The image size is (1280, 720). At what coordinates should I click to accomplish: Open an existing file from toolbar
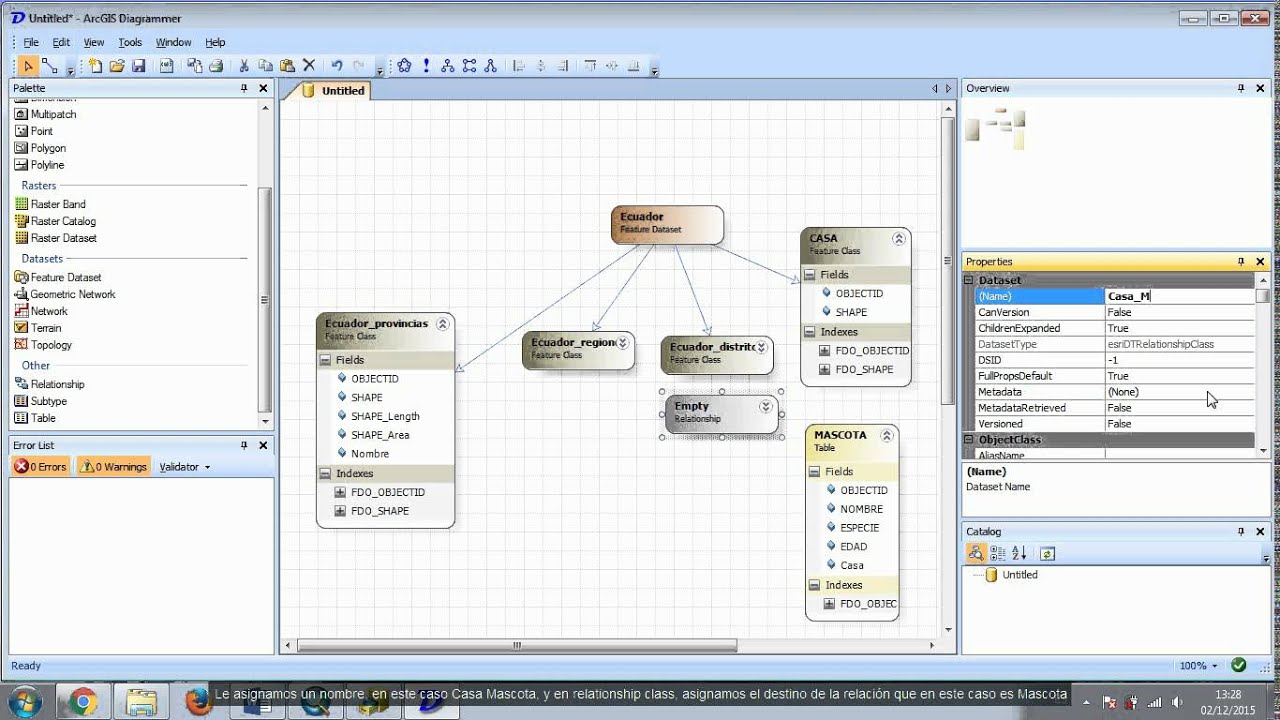pyautogui.click(x=117, y=66)
